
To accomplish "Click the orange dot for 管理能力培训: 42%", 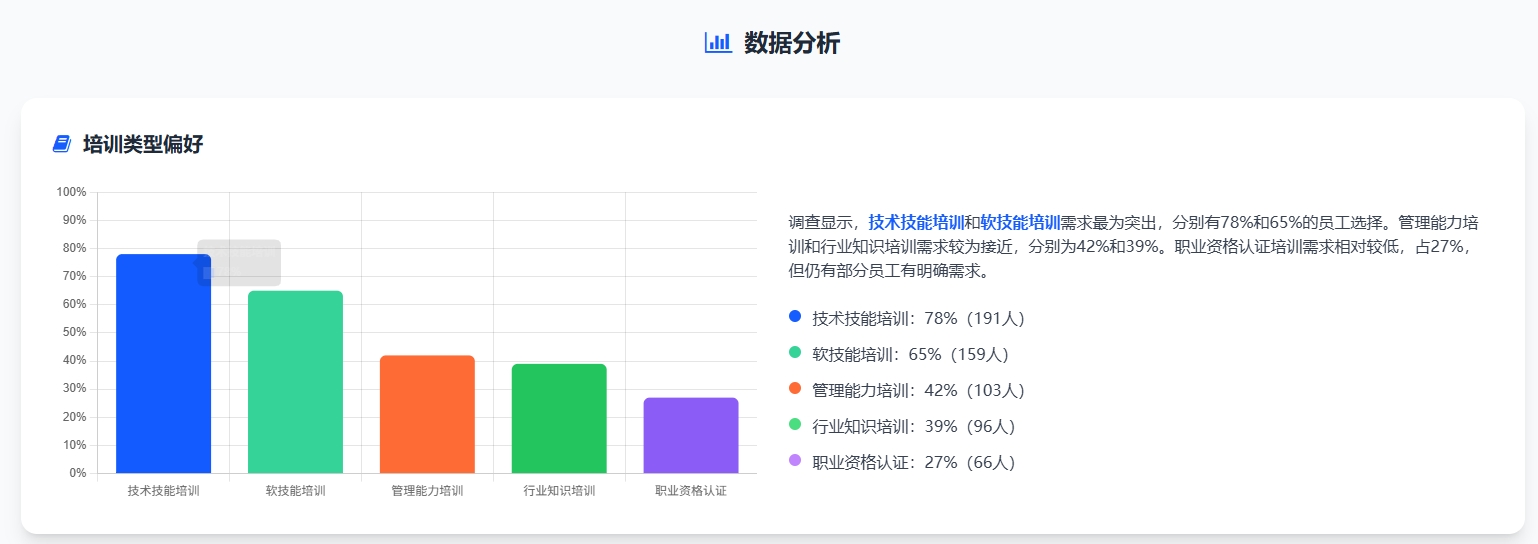I will [795, 388].
